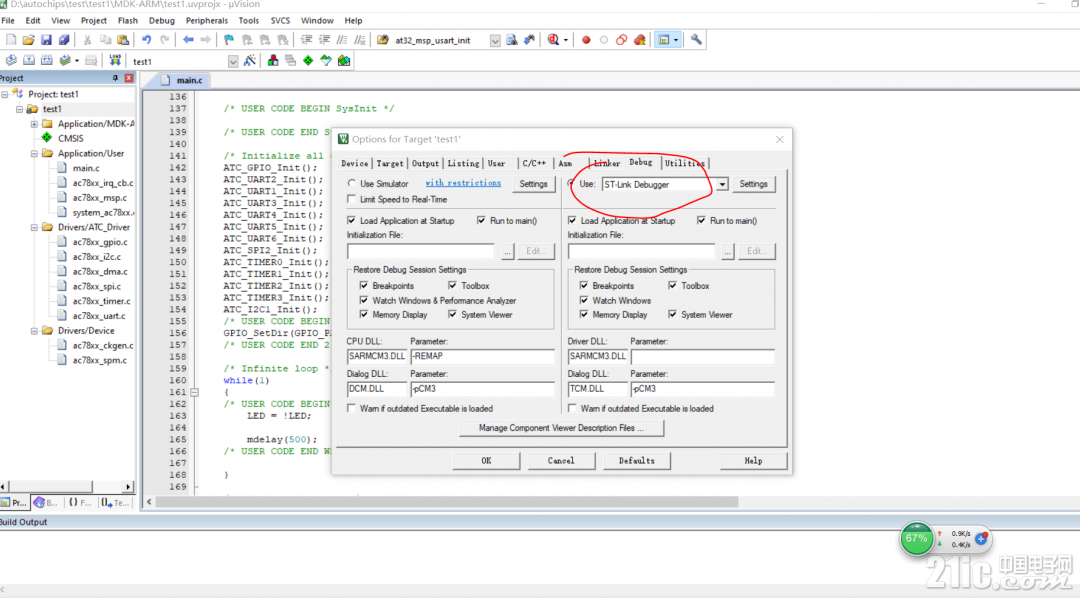Kill all breakpoints with the toolbar icon
Screen dimensions: 1080x598
pyautogui.click(x=640, y=40)
